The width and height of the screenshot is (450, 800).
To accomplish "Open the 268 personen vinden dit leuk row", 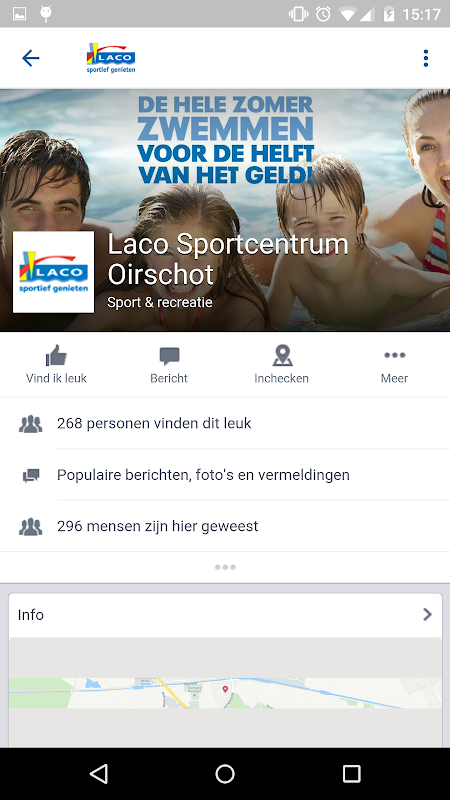I will (x=225, y=423).
